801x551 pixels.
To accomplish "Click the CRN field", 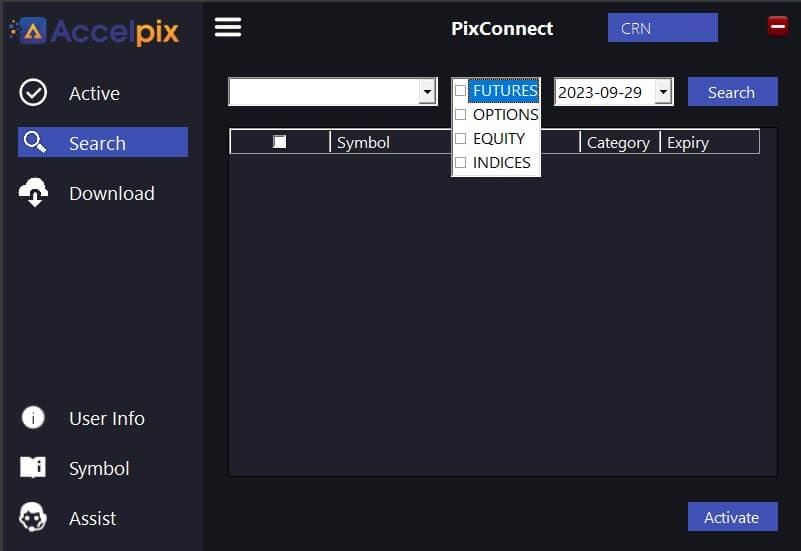I will [663, 28].
